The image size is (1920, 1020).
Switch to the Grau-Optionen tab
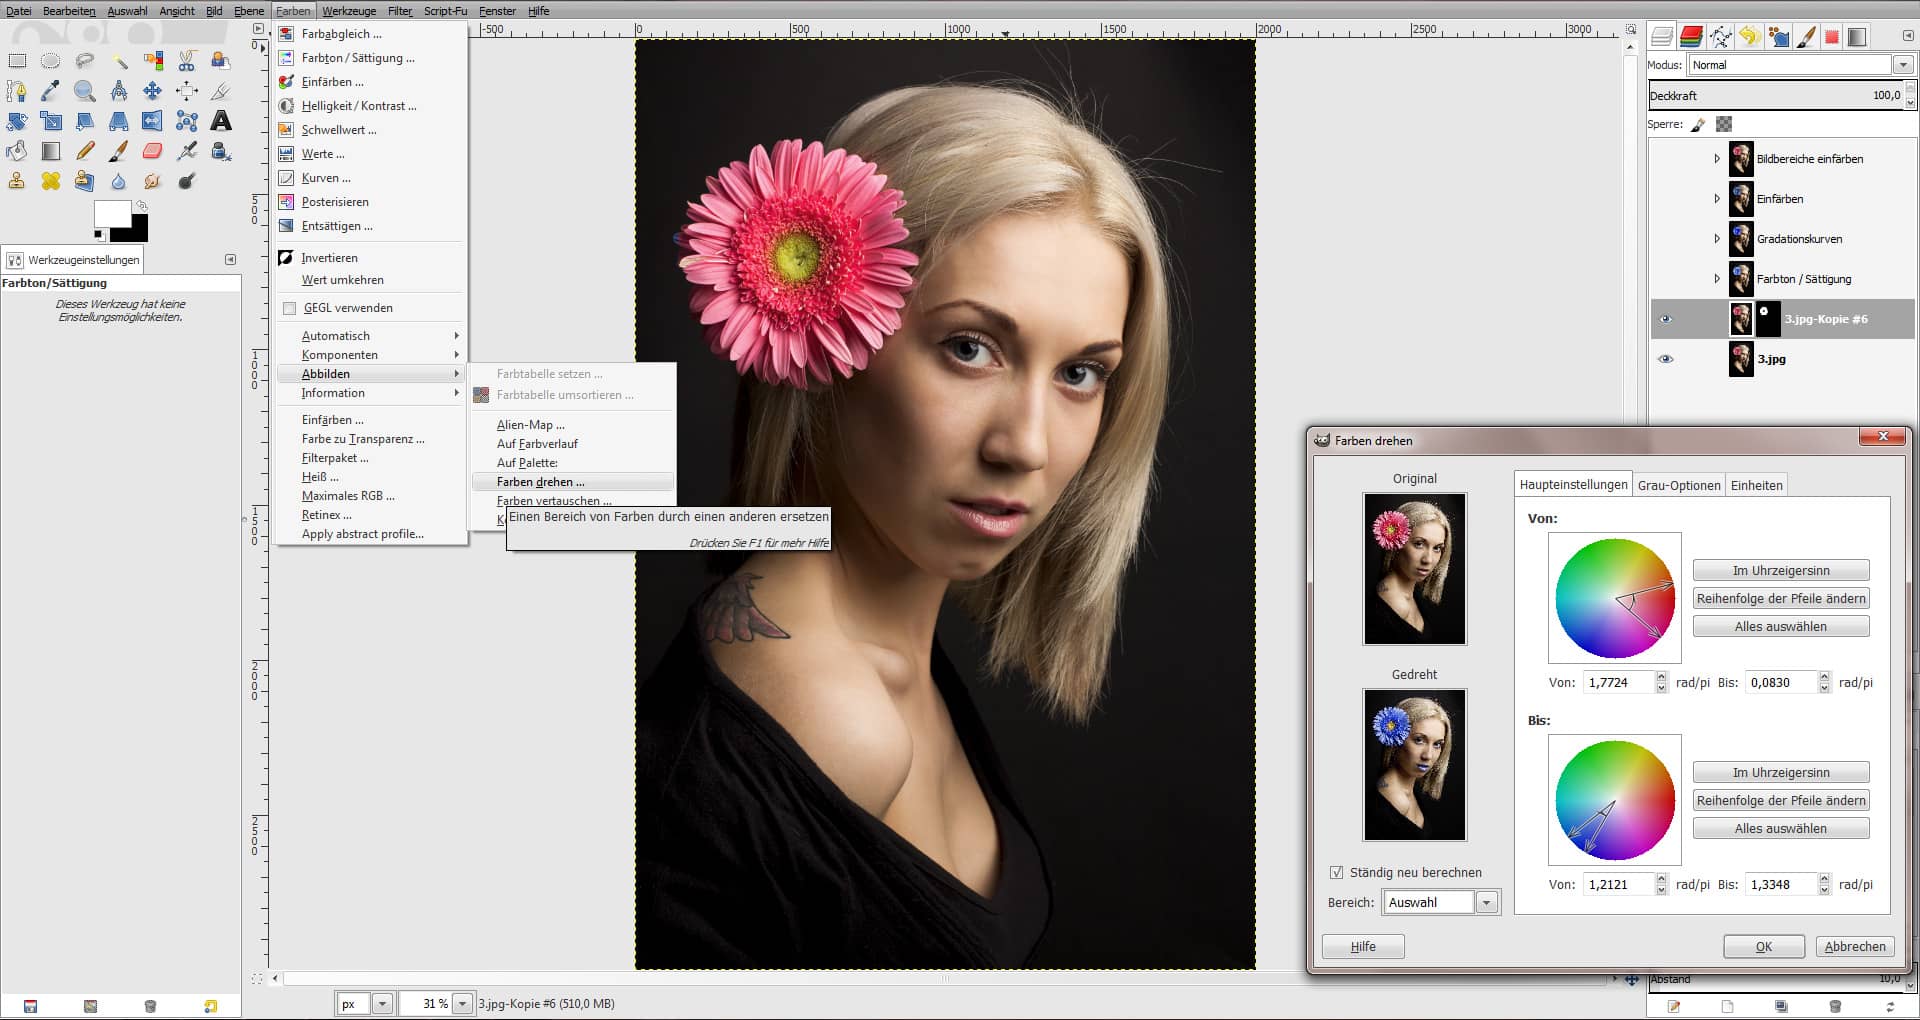[1679, 485]
